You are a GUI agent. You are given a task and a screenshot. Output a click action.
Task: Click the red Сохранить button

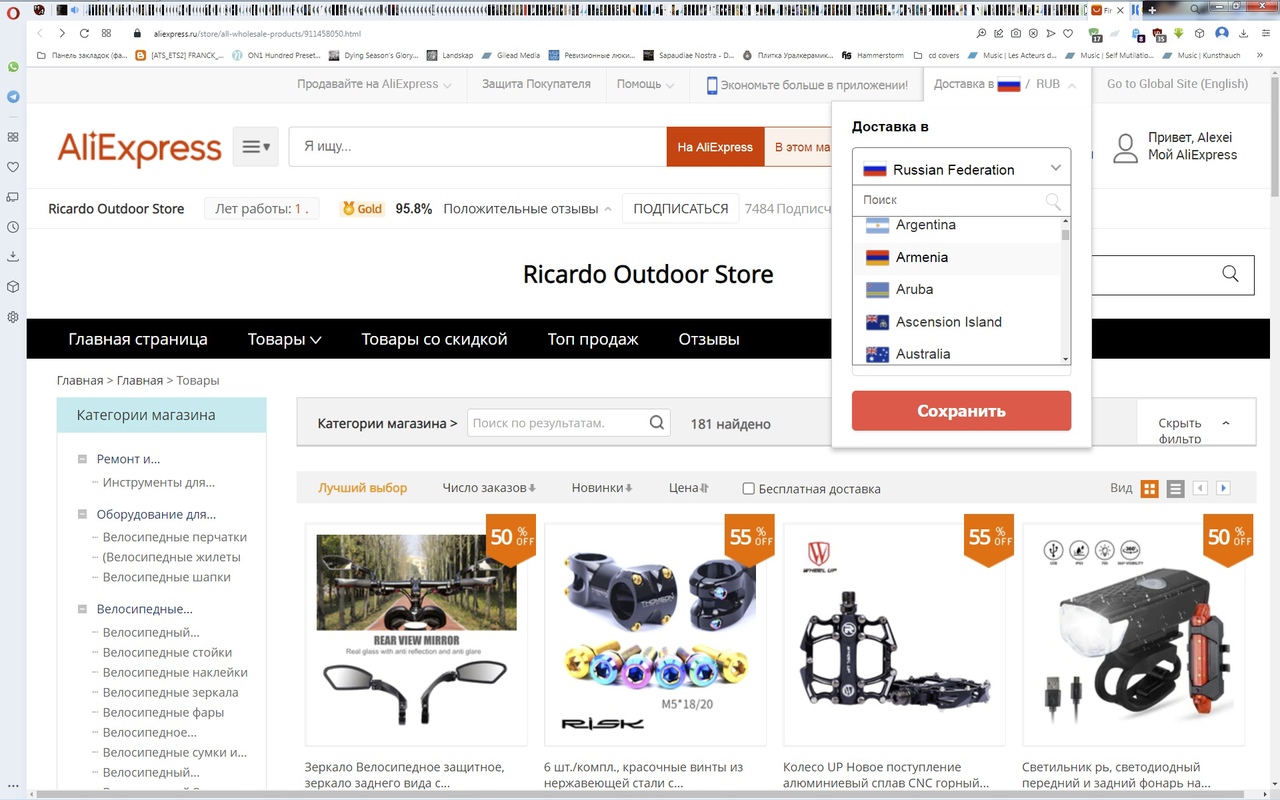click(x=961, y=411)
